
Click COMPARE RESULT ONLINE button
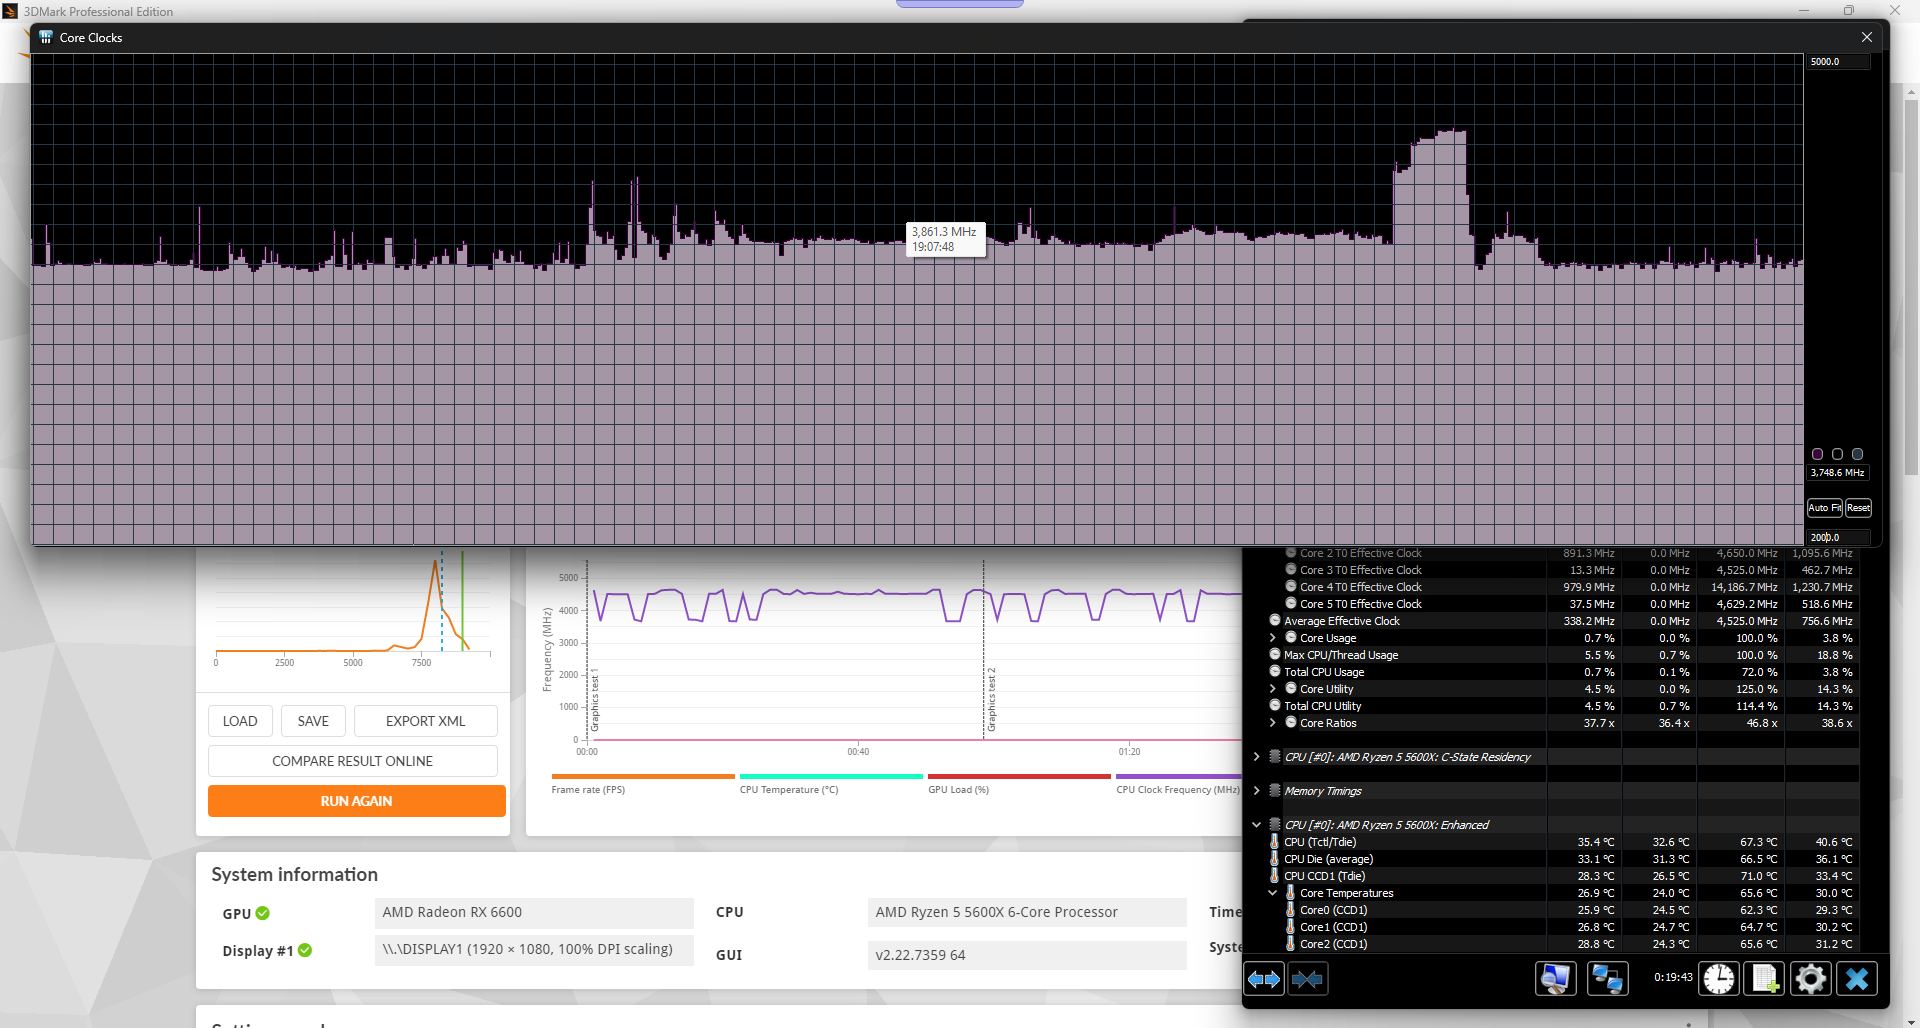353,761
